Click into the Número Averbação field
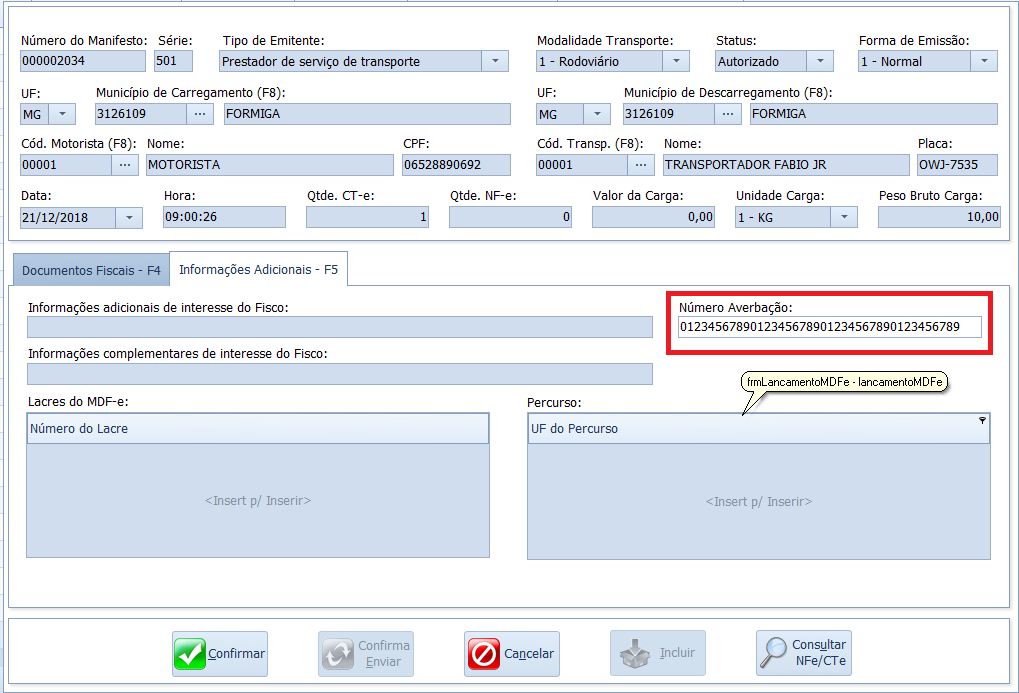The width and height of the screenshot is (1019, 693). pyautogui.click(x=829, y=327)
